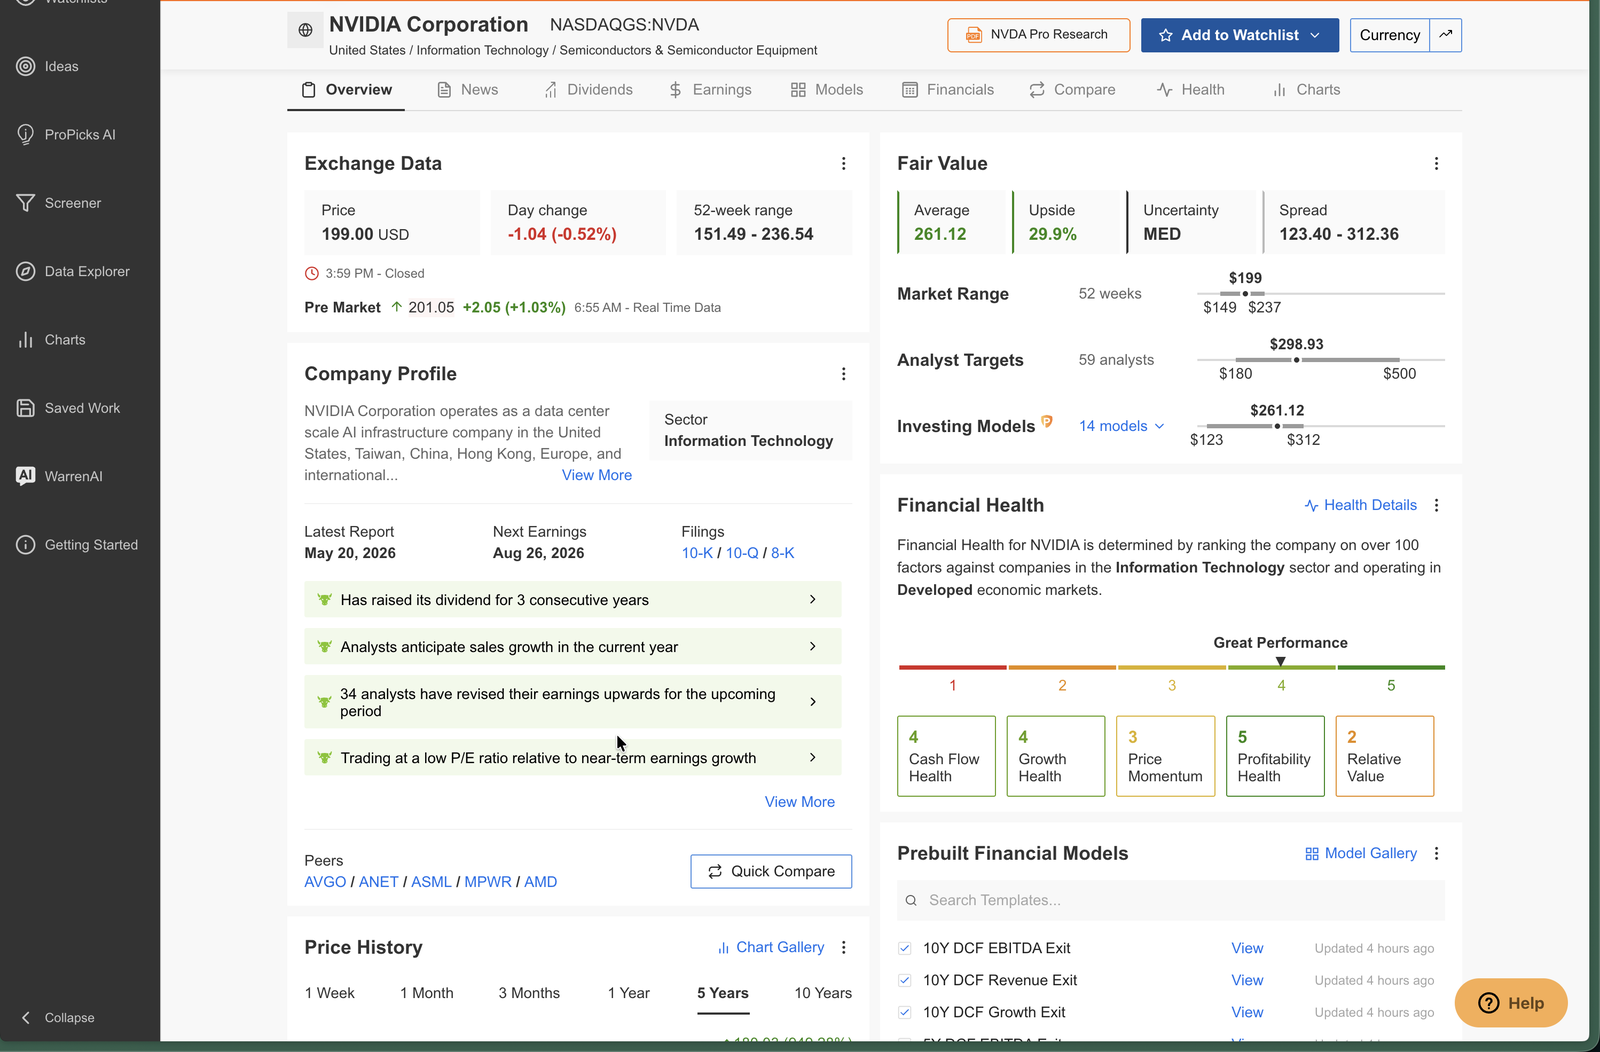Screen dimensions: 1600x1052
Task: Switch to the Earnings tab
Action: [710, 89]
